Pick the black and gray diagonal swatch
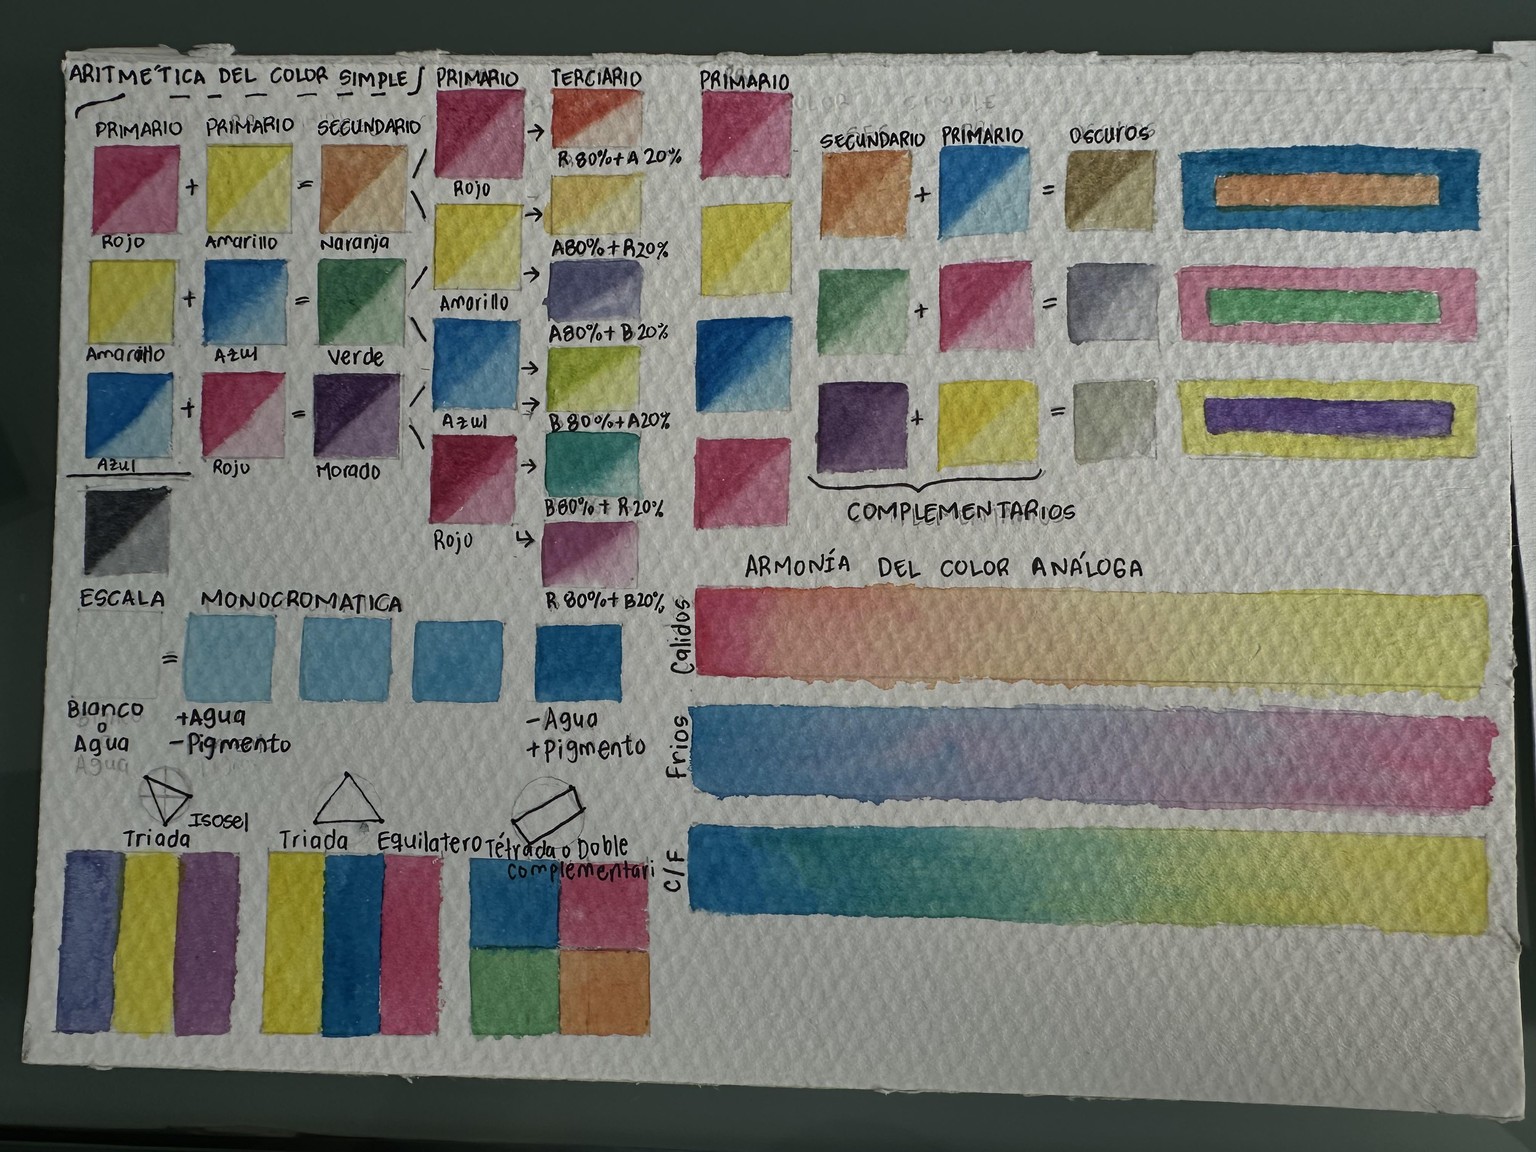Viewport: 1536px width, 1152px height. [x=128, y=530]
